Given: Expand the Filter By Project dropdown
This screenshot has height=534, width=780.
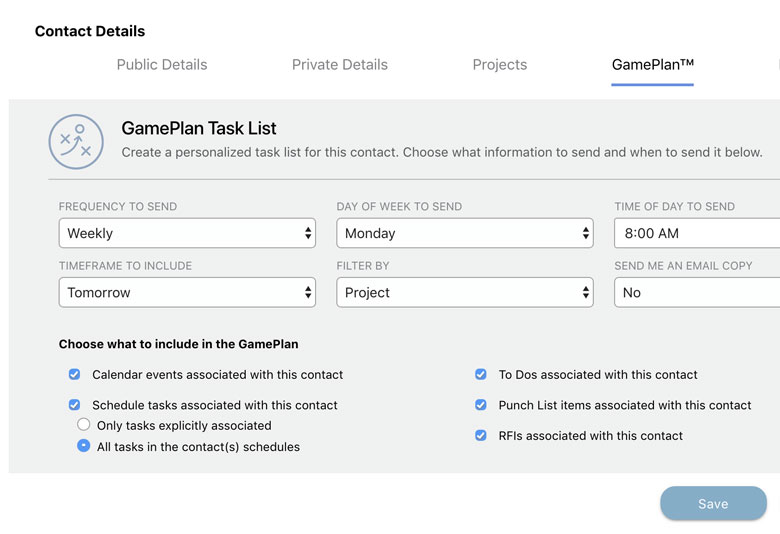Looking at the screenshot, I should pyautogui.click(x=465, y=292).
